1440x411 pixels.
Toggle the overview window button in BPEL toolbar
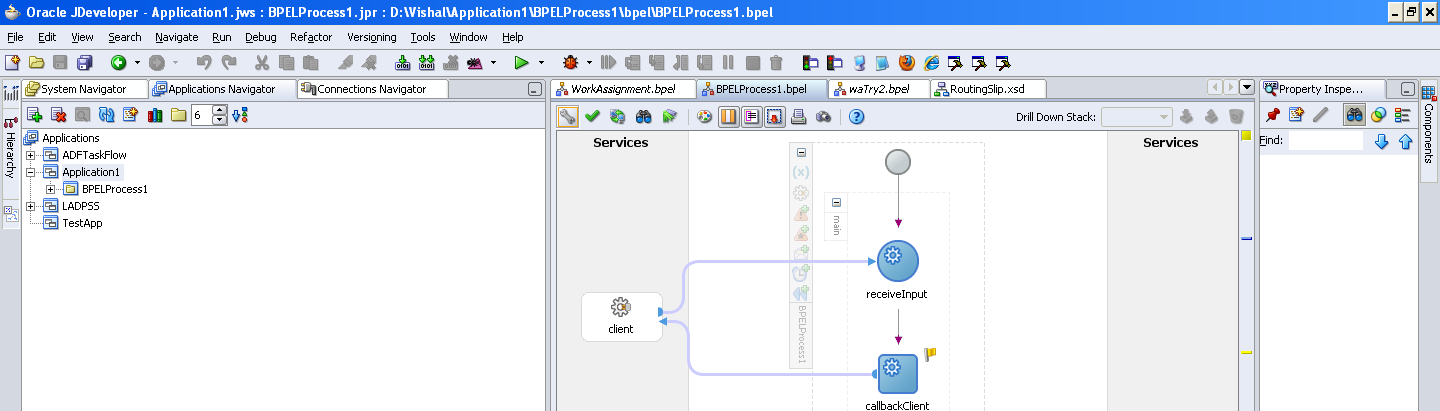[x=774, y=117]
